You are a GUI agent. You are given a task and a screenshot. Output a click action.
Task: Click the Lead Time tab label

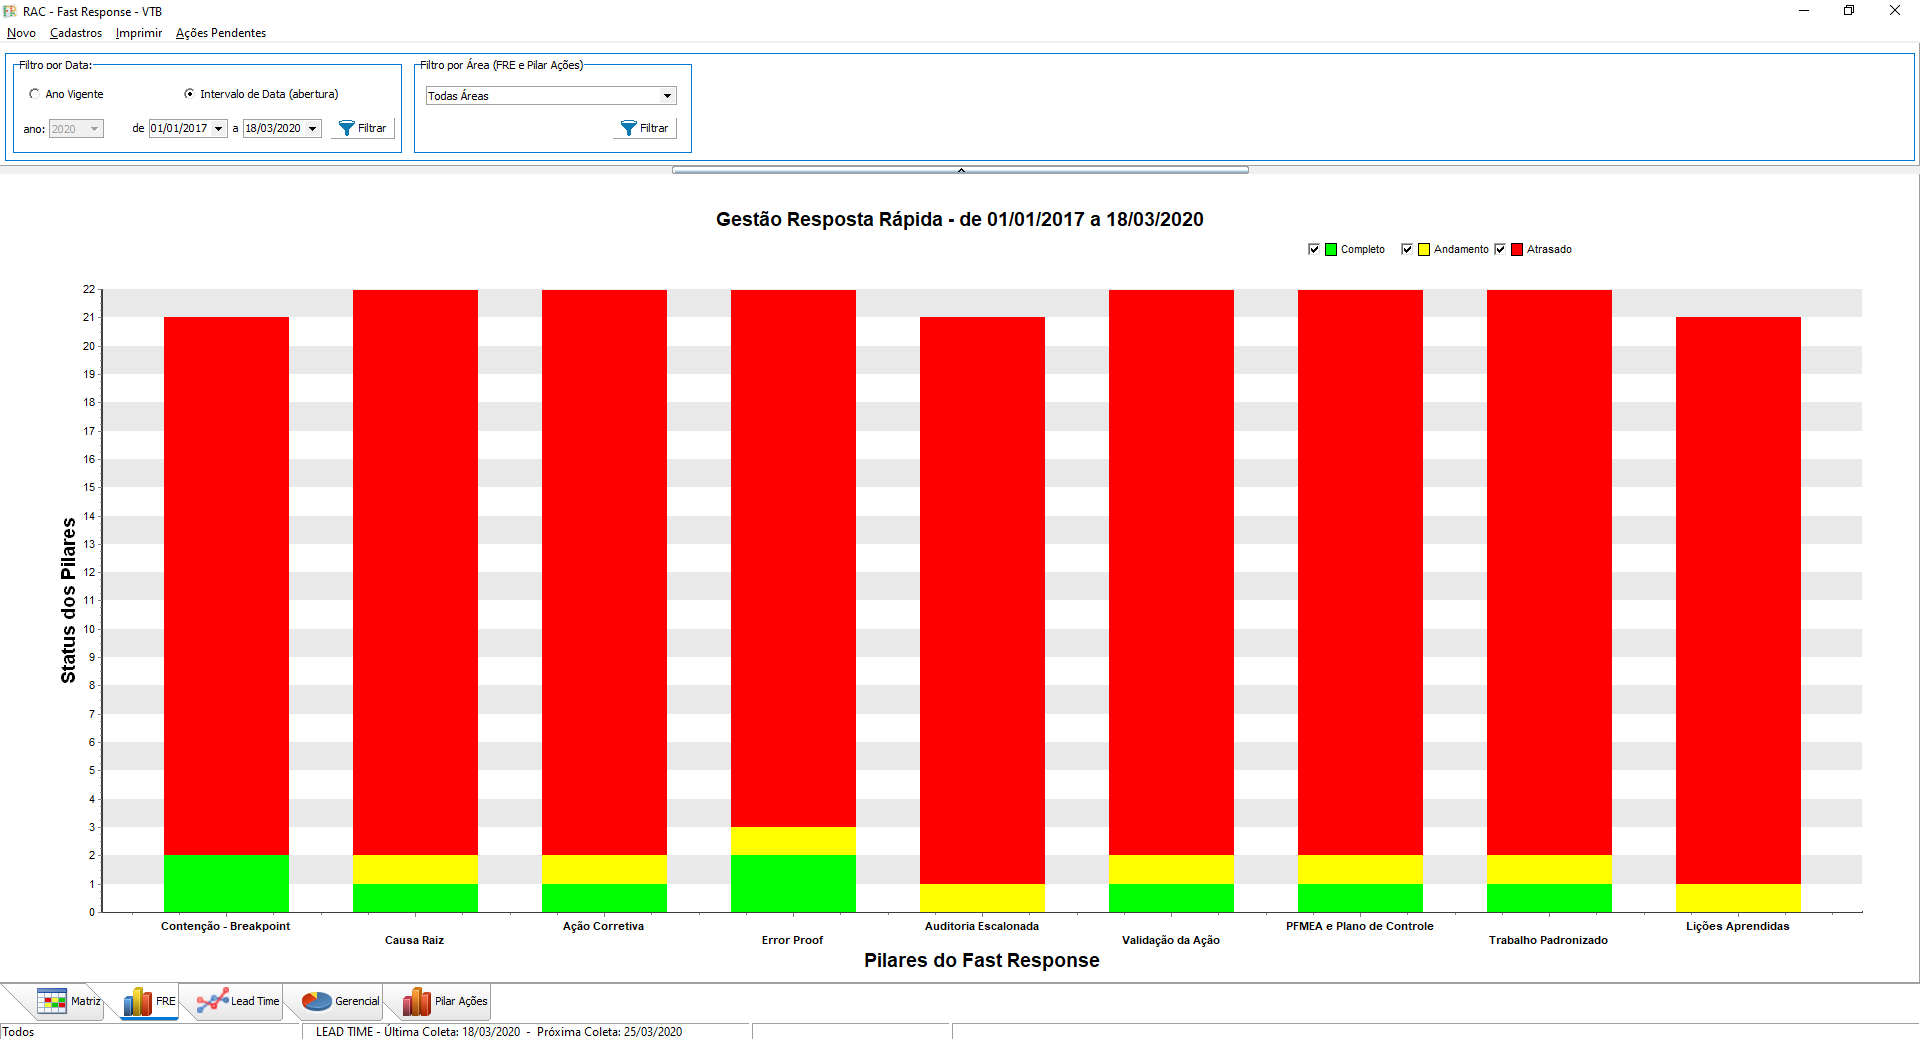(x=255, y=1001)
